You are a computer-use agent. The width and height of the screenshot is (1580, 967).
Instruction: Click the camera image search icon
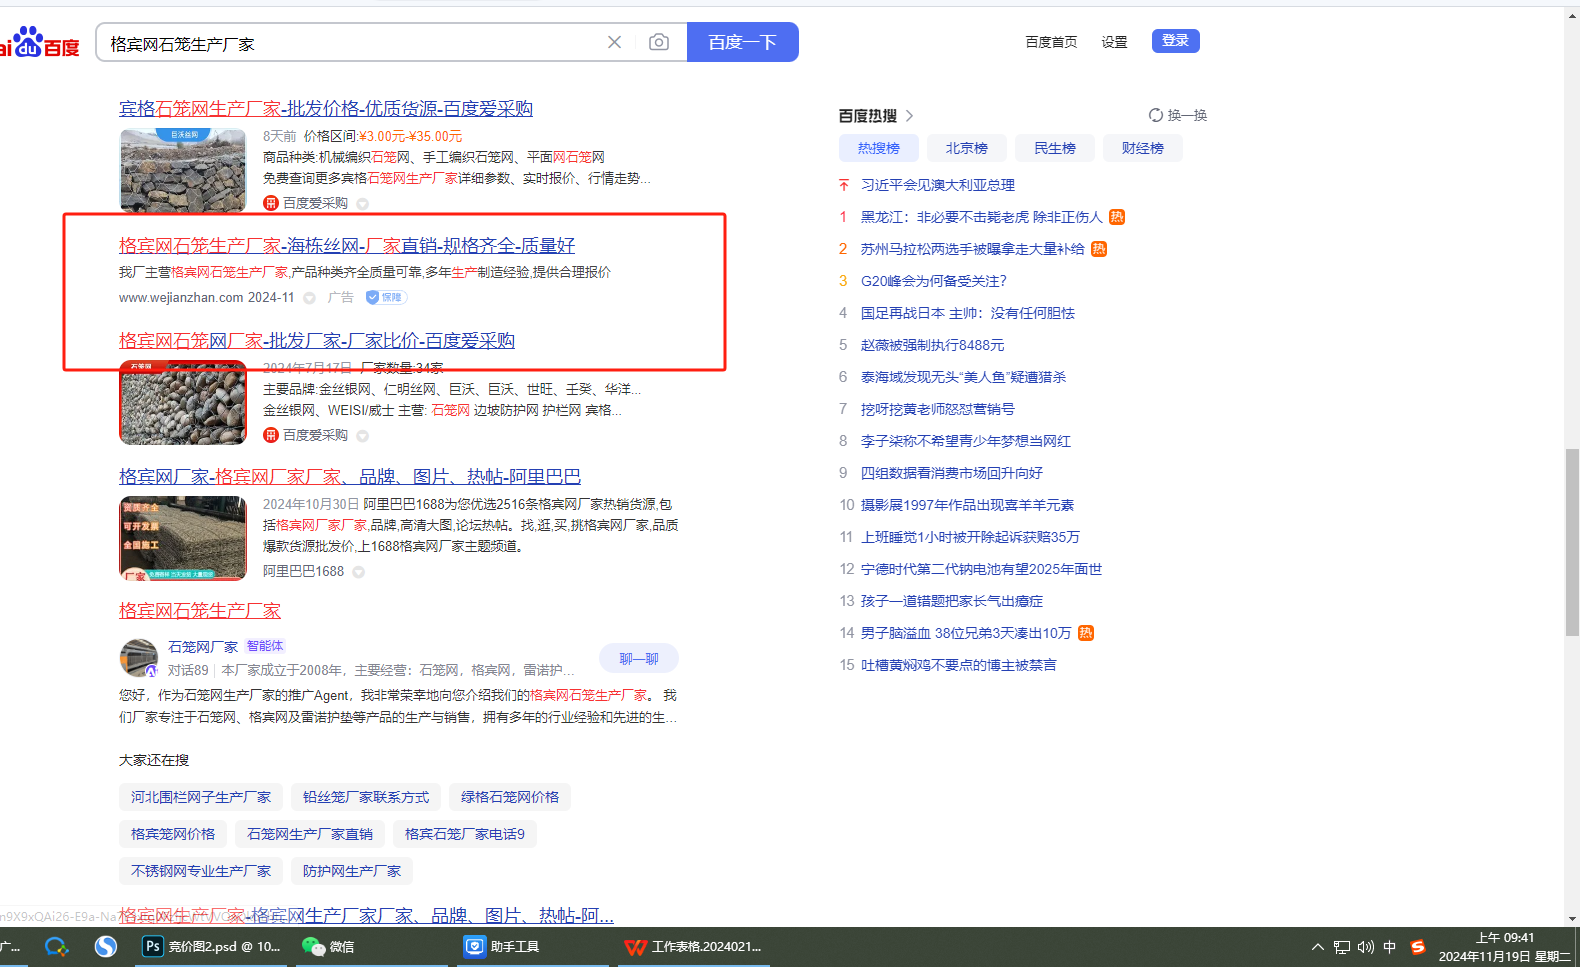[x=658, y=42]
